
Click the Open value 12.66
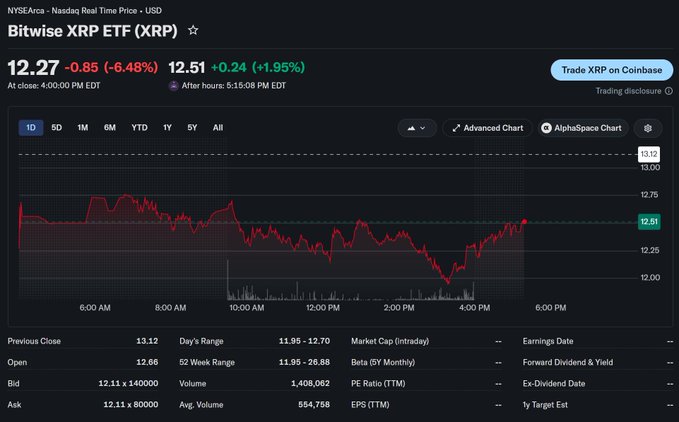147,362
